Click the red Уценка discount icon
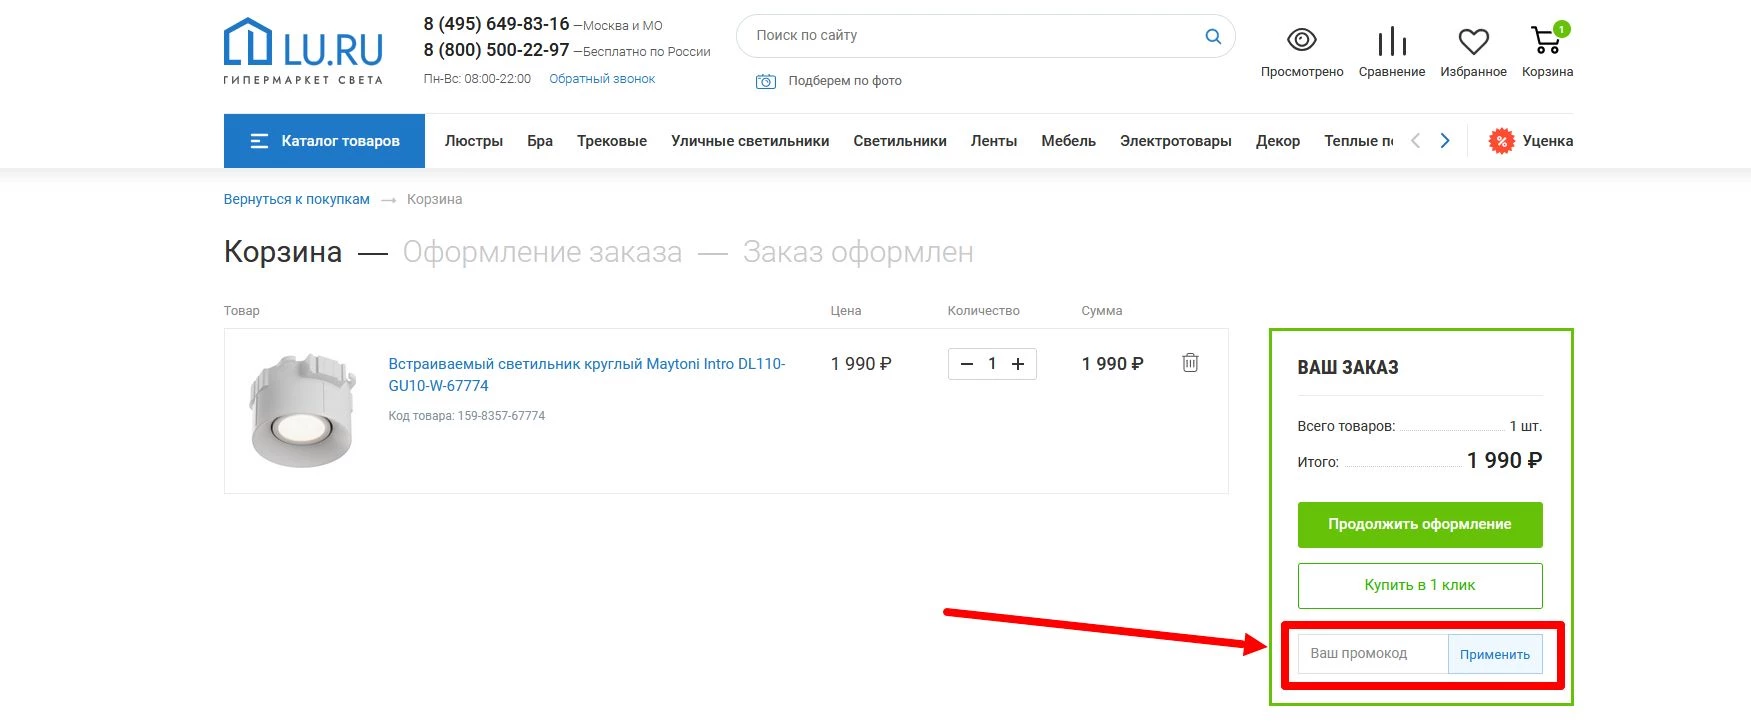This screenshot has height=726, width=1751. pos(1501,141)
